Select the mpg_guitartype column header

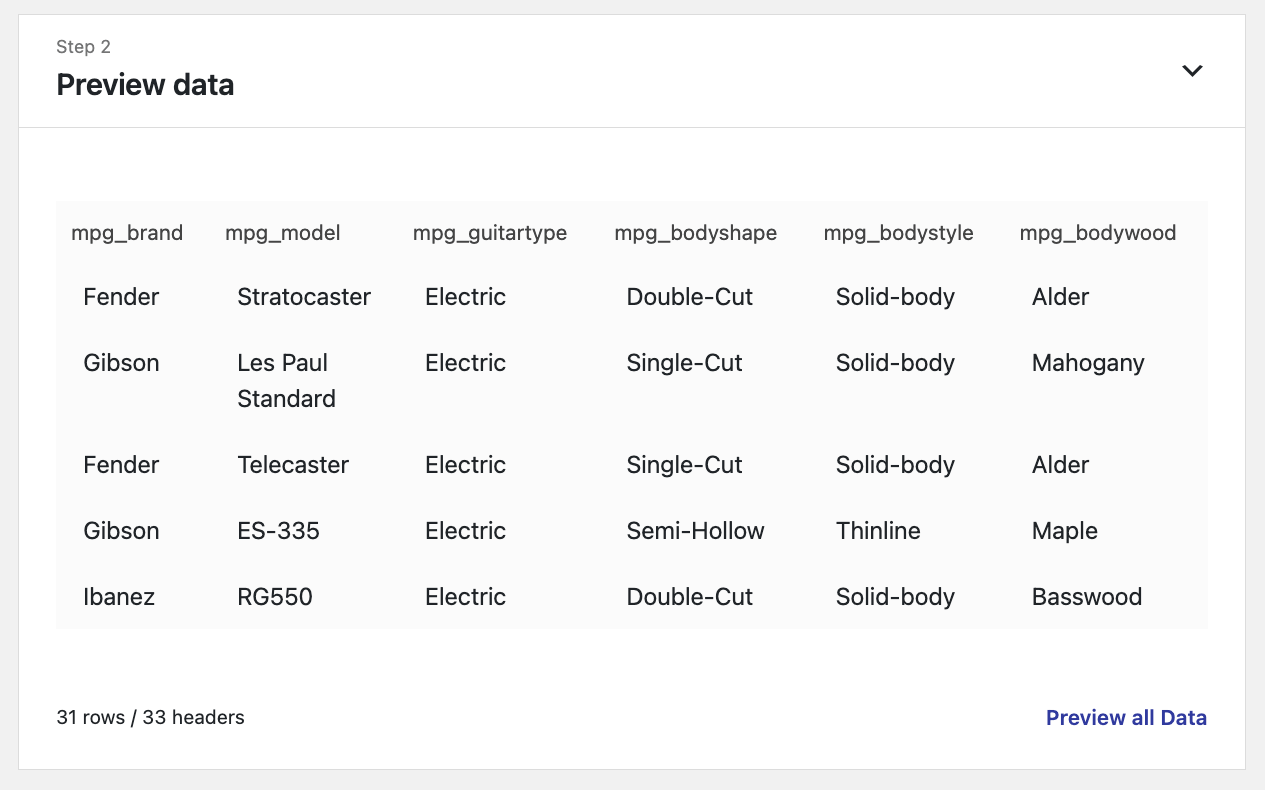click(490, 233)
